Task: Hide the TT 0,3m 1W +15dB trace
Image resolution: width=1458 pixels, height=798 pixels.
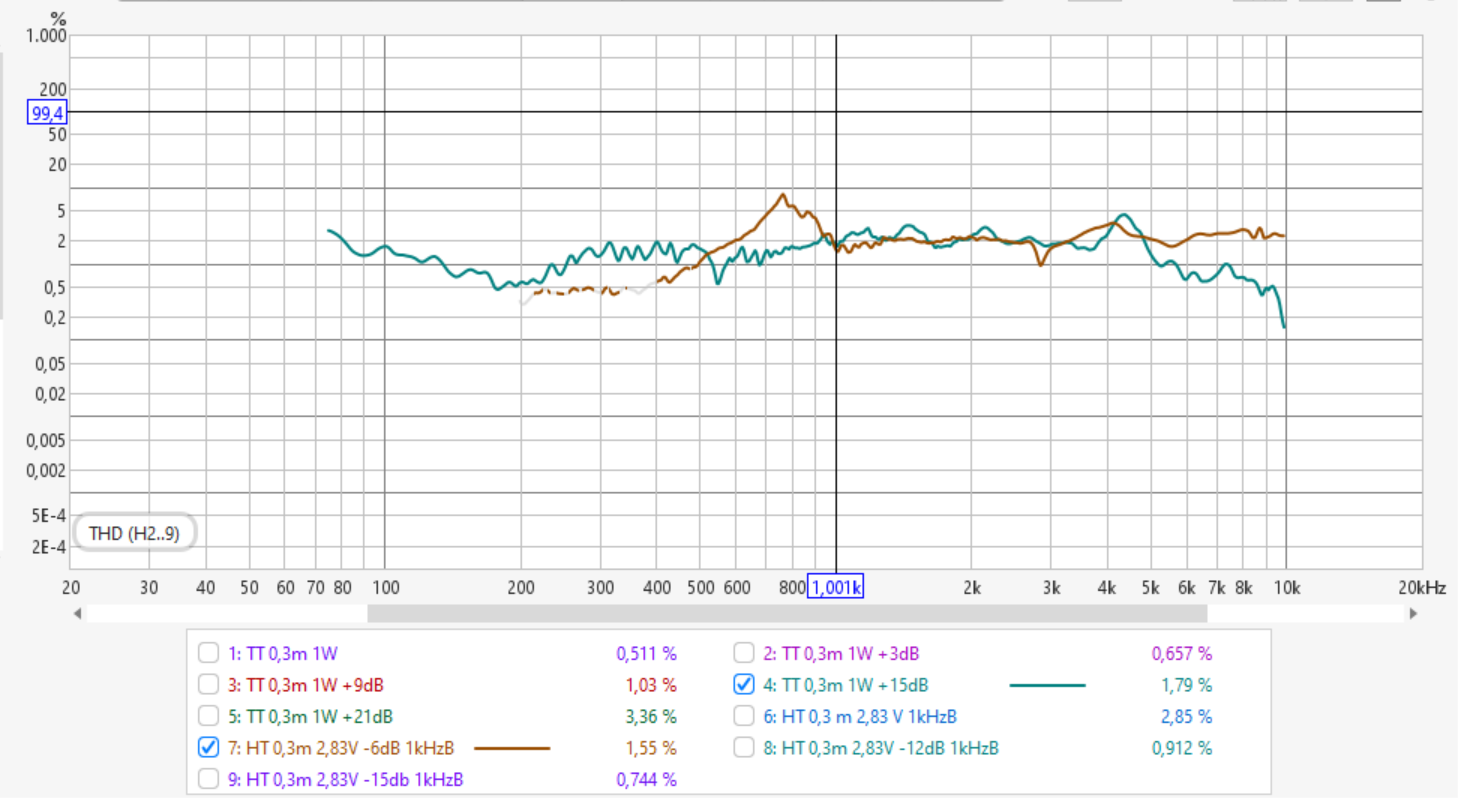Action: [744, 685]
